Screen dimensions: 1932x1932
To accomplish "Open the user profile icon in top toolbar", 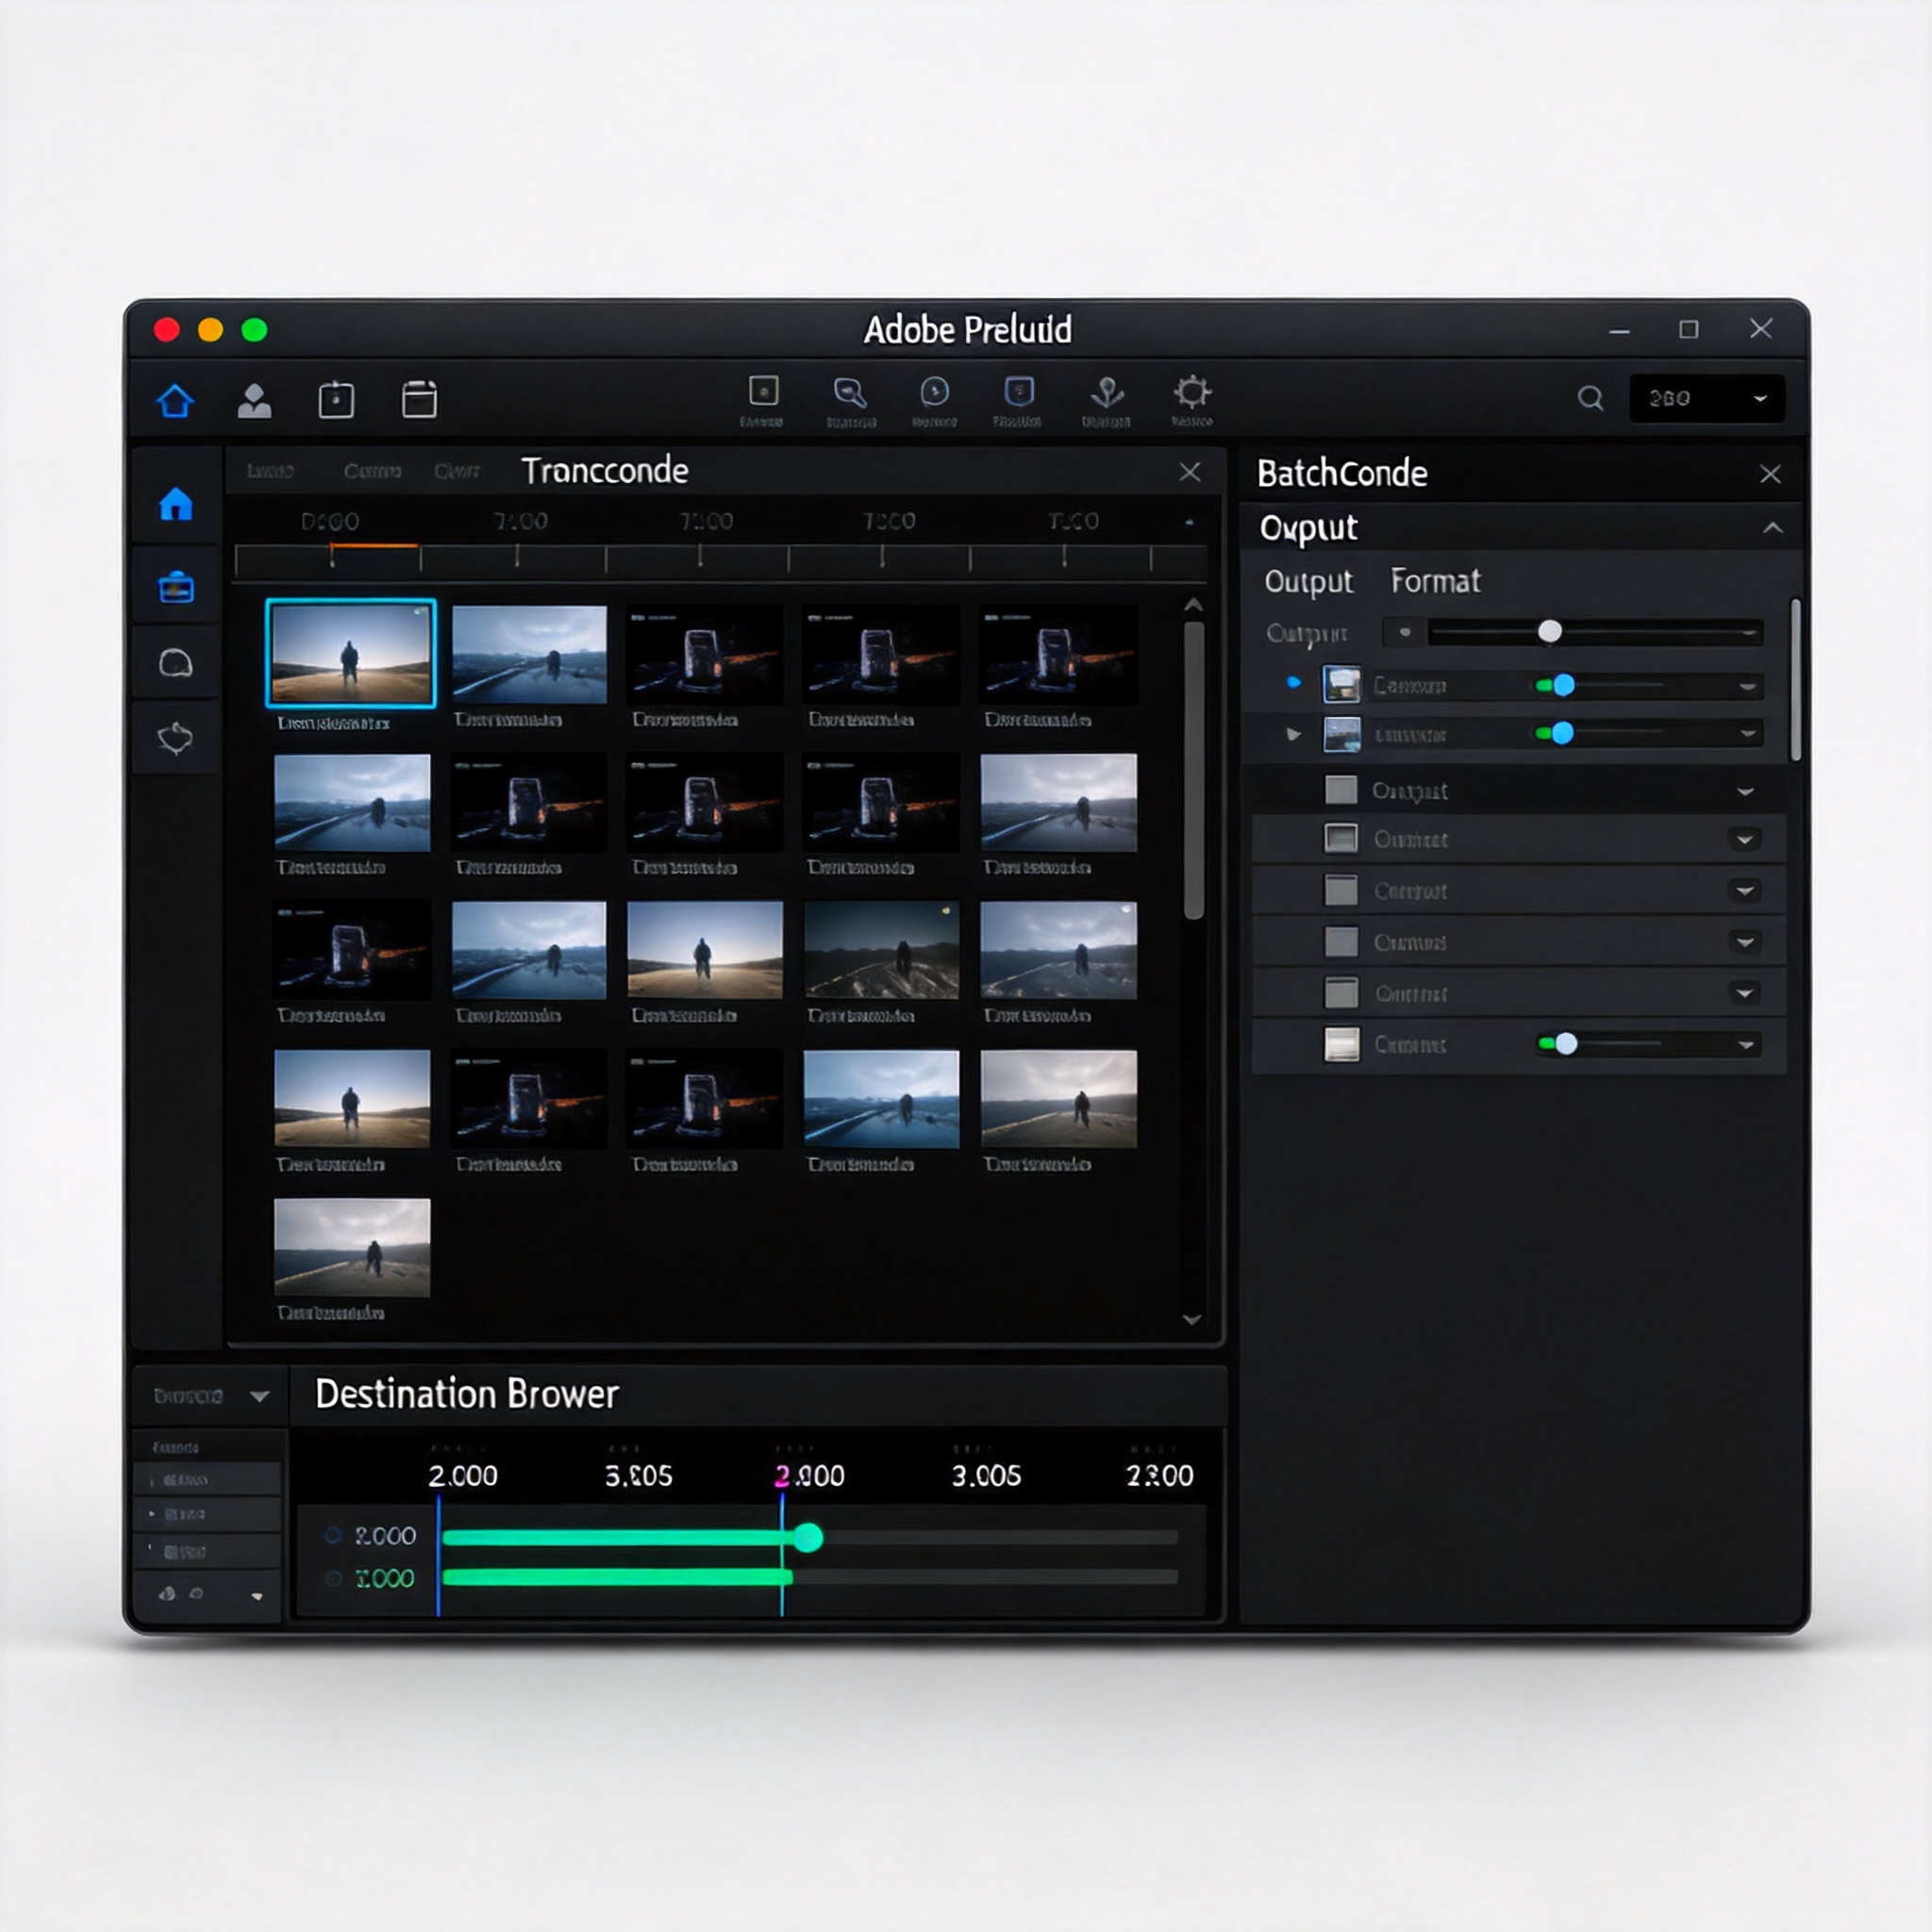I will (255, 400).
